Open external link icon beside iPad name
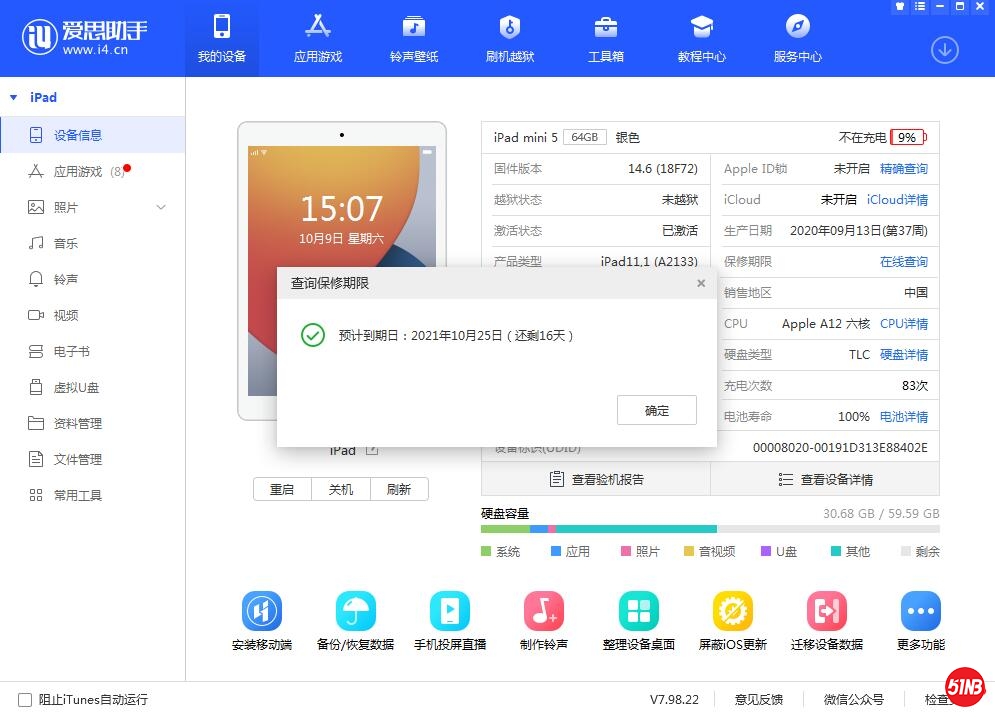Image resolution: width=995 pixels, height=717 pixels. pyautogui.click(x=372, y=451)
